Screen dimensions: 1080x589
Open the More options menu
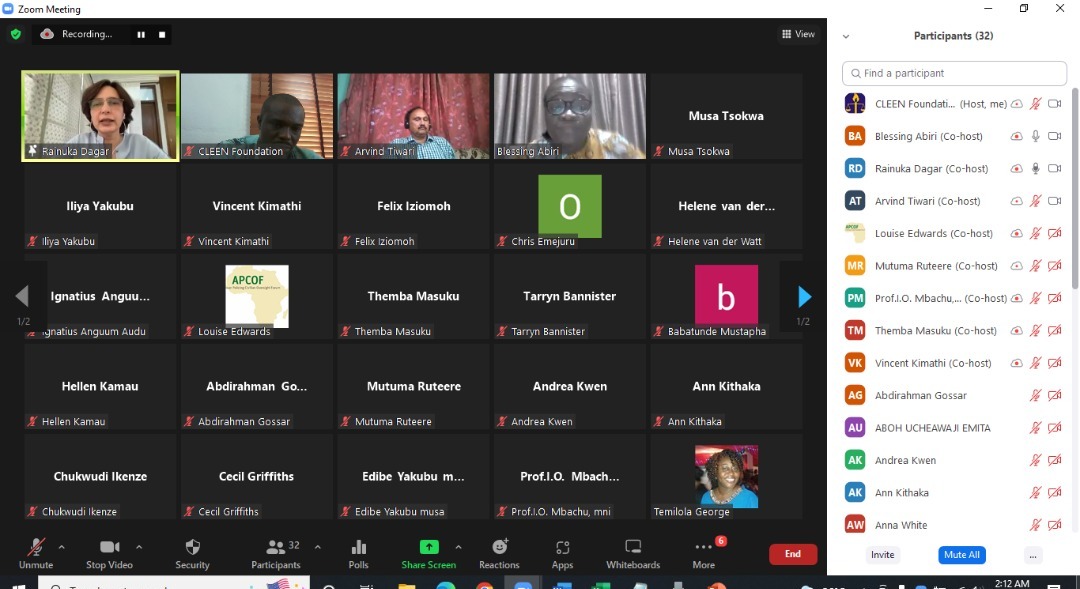coord(704,554)
